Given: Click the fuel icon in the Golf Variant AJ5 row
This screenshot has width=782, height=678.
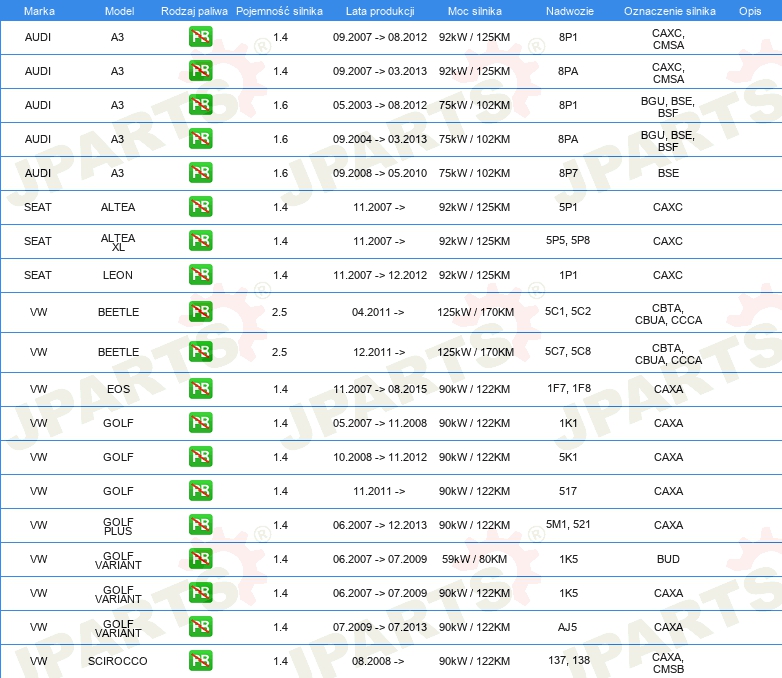Looking at the screenshot, I should tap(200, 626).
